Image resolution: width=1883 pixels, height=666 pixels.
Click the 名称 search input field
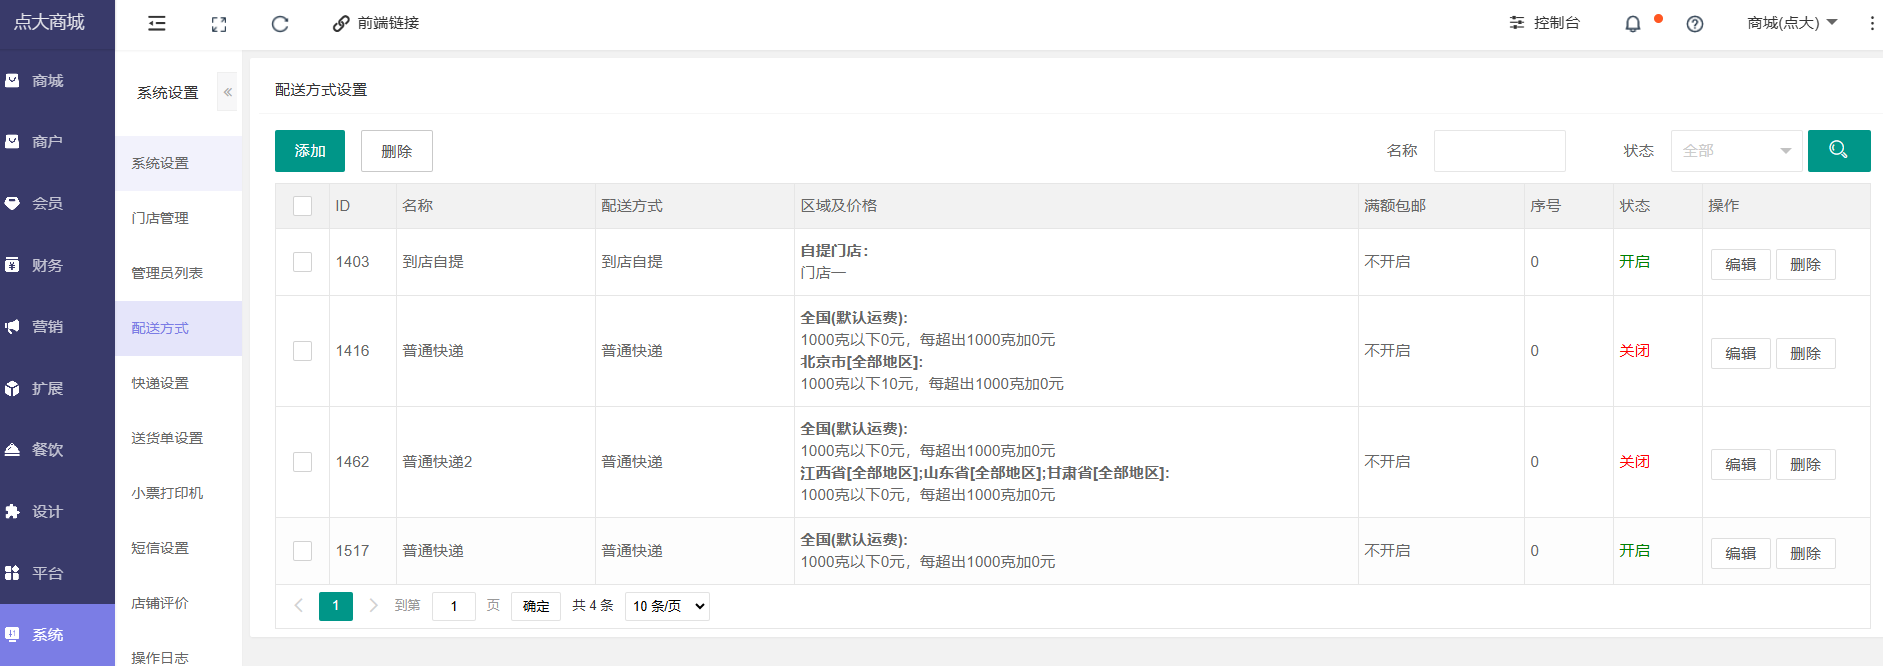(1499, 151)
